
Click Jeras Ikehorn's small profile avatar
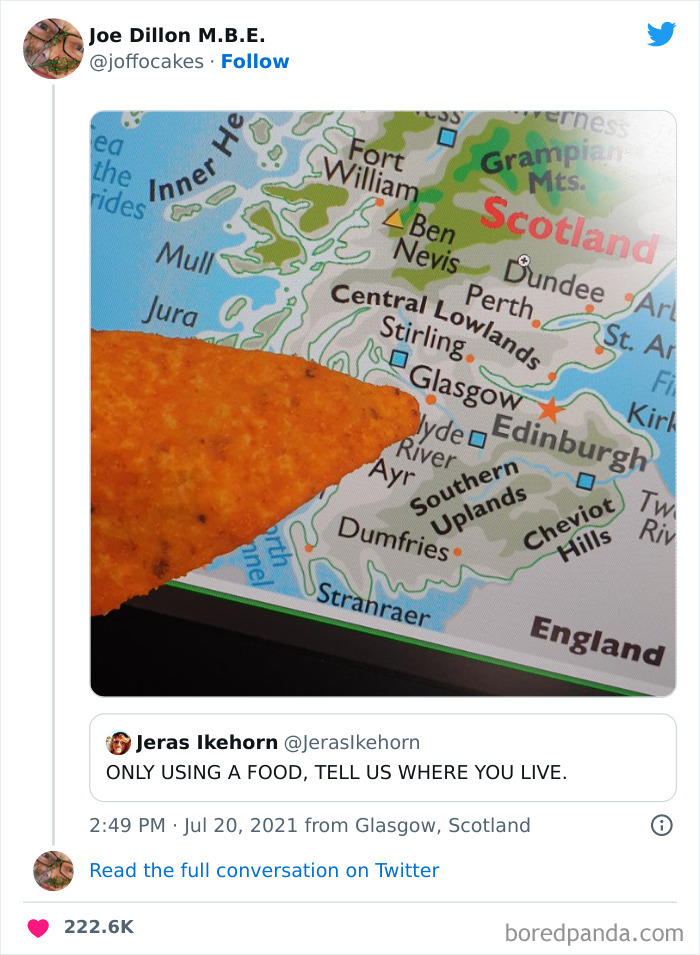click(x=117, y=742)
